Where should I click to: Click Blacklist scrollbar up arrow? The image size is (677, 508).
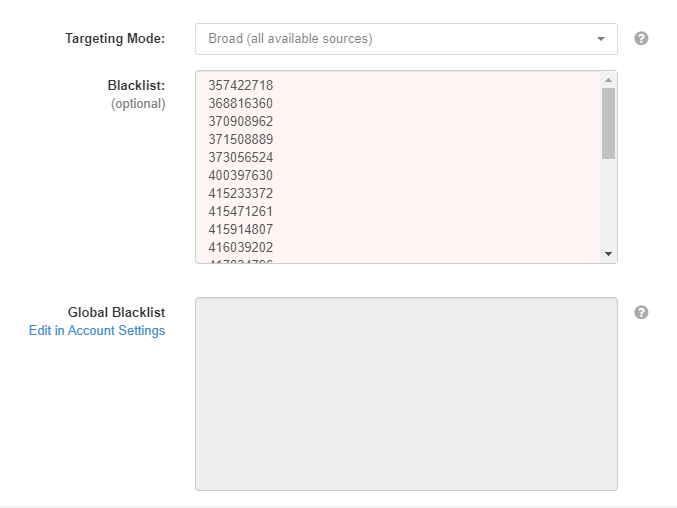pos(608,80)
